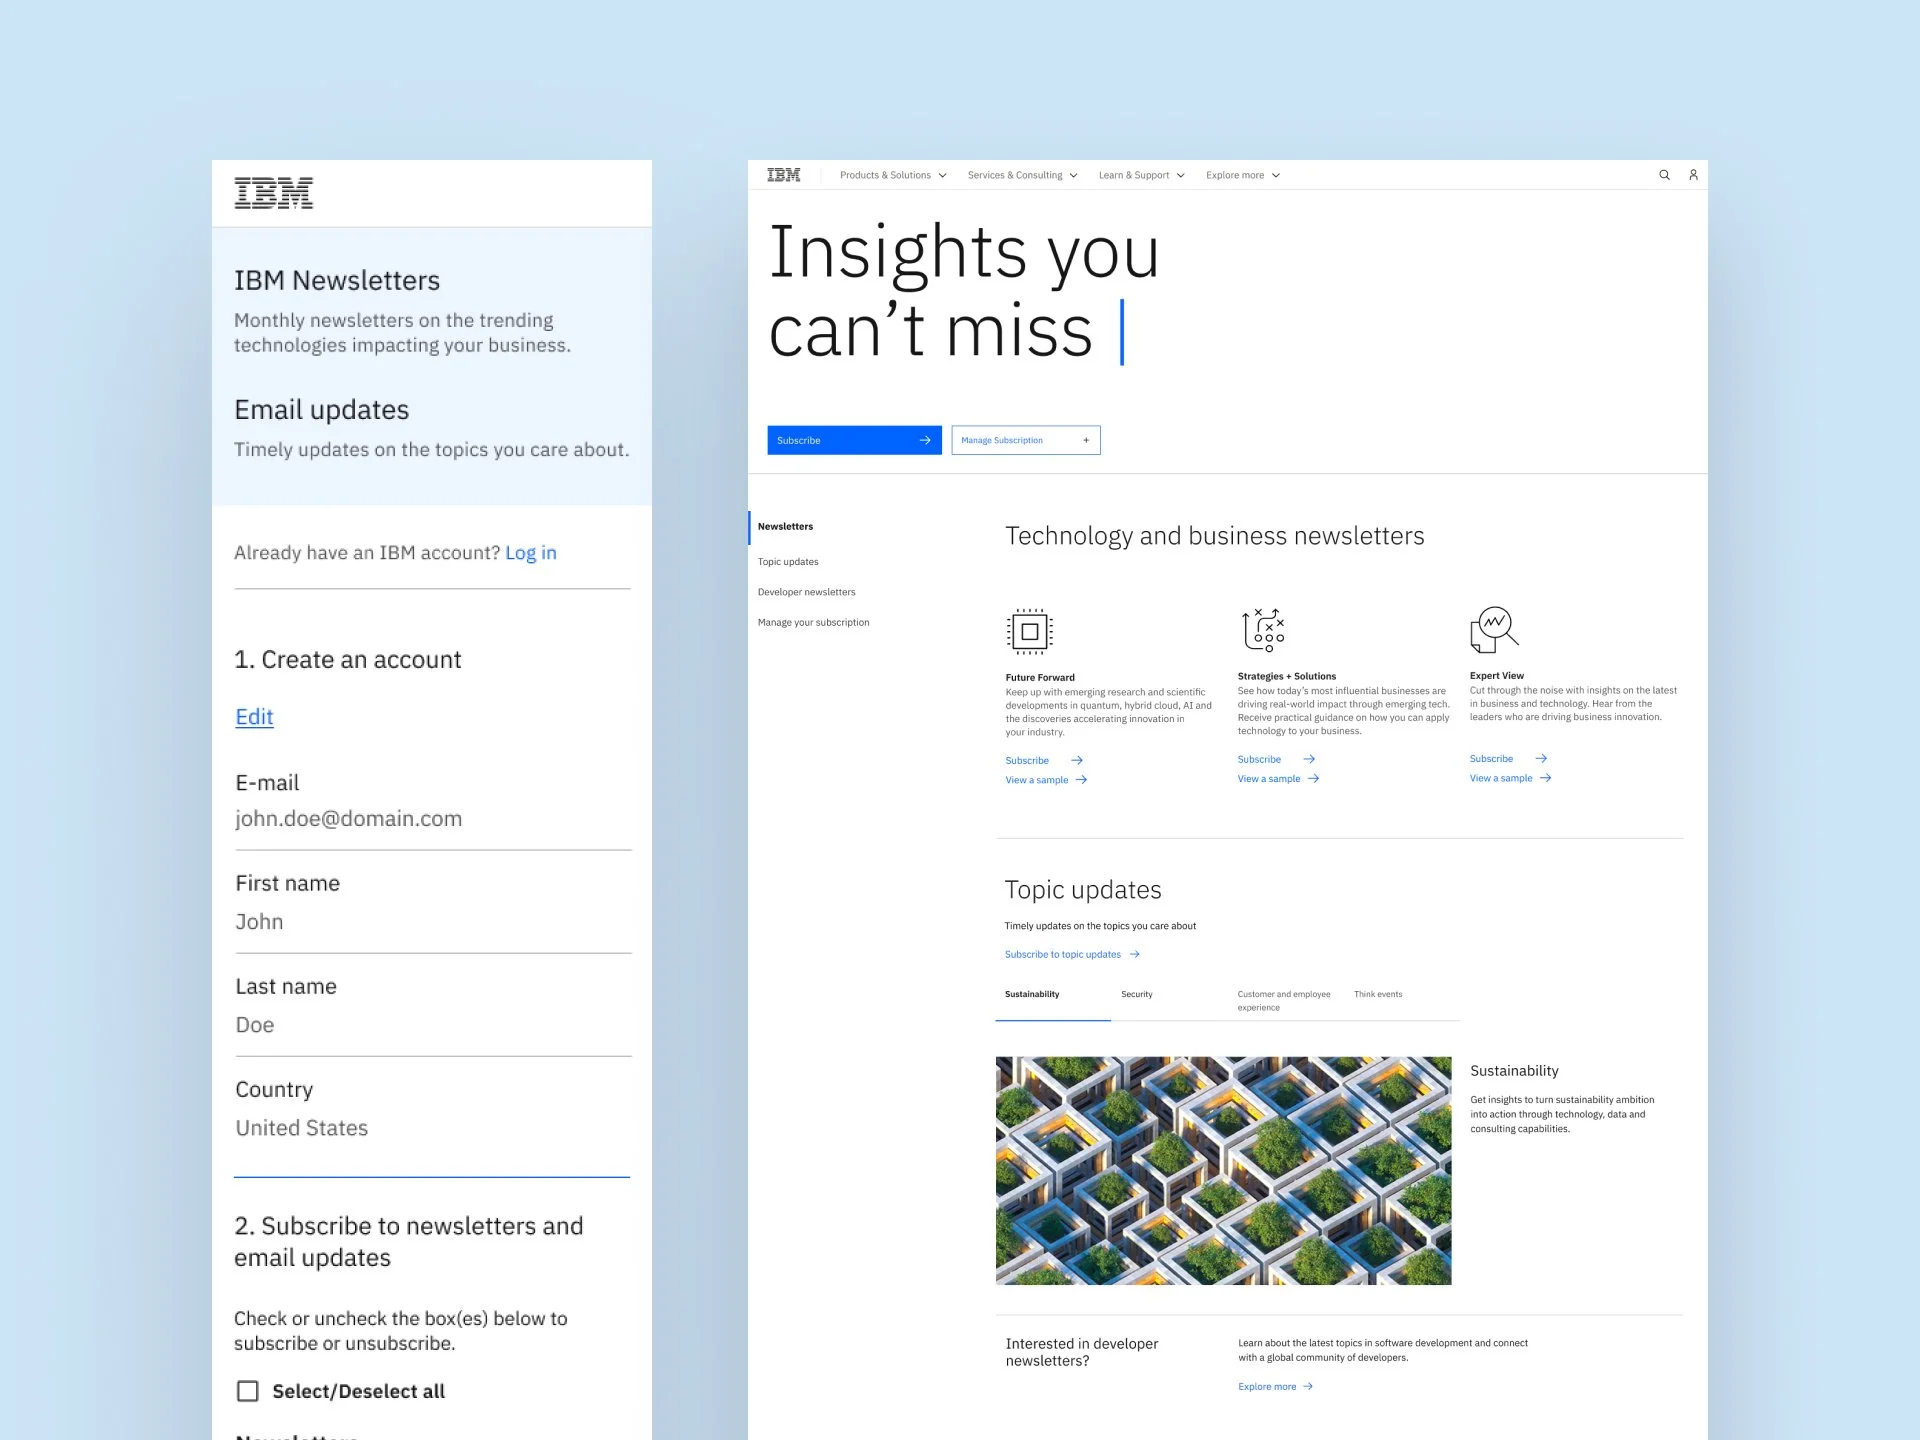
Task: Click the 'Future Forward' newsletter title
Action: pos(1040,678)
